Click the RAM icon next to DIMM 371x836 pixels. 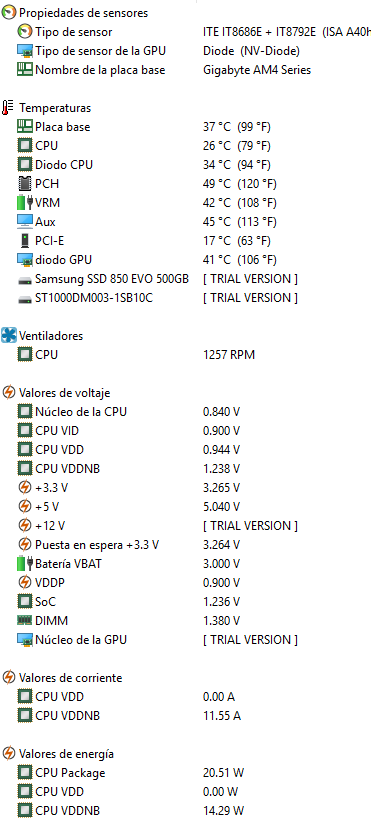(x=25, y=621)
